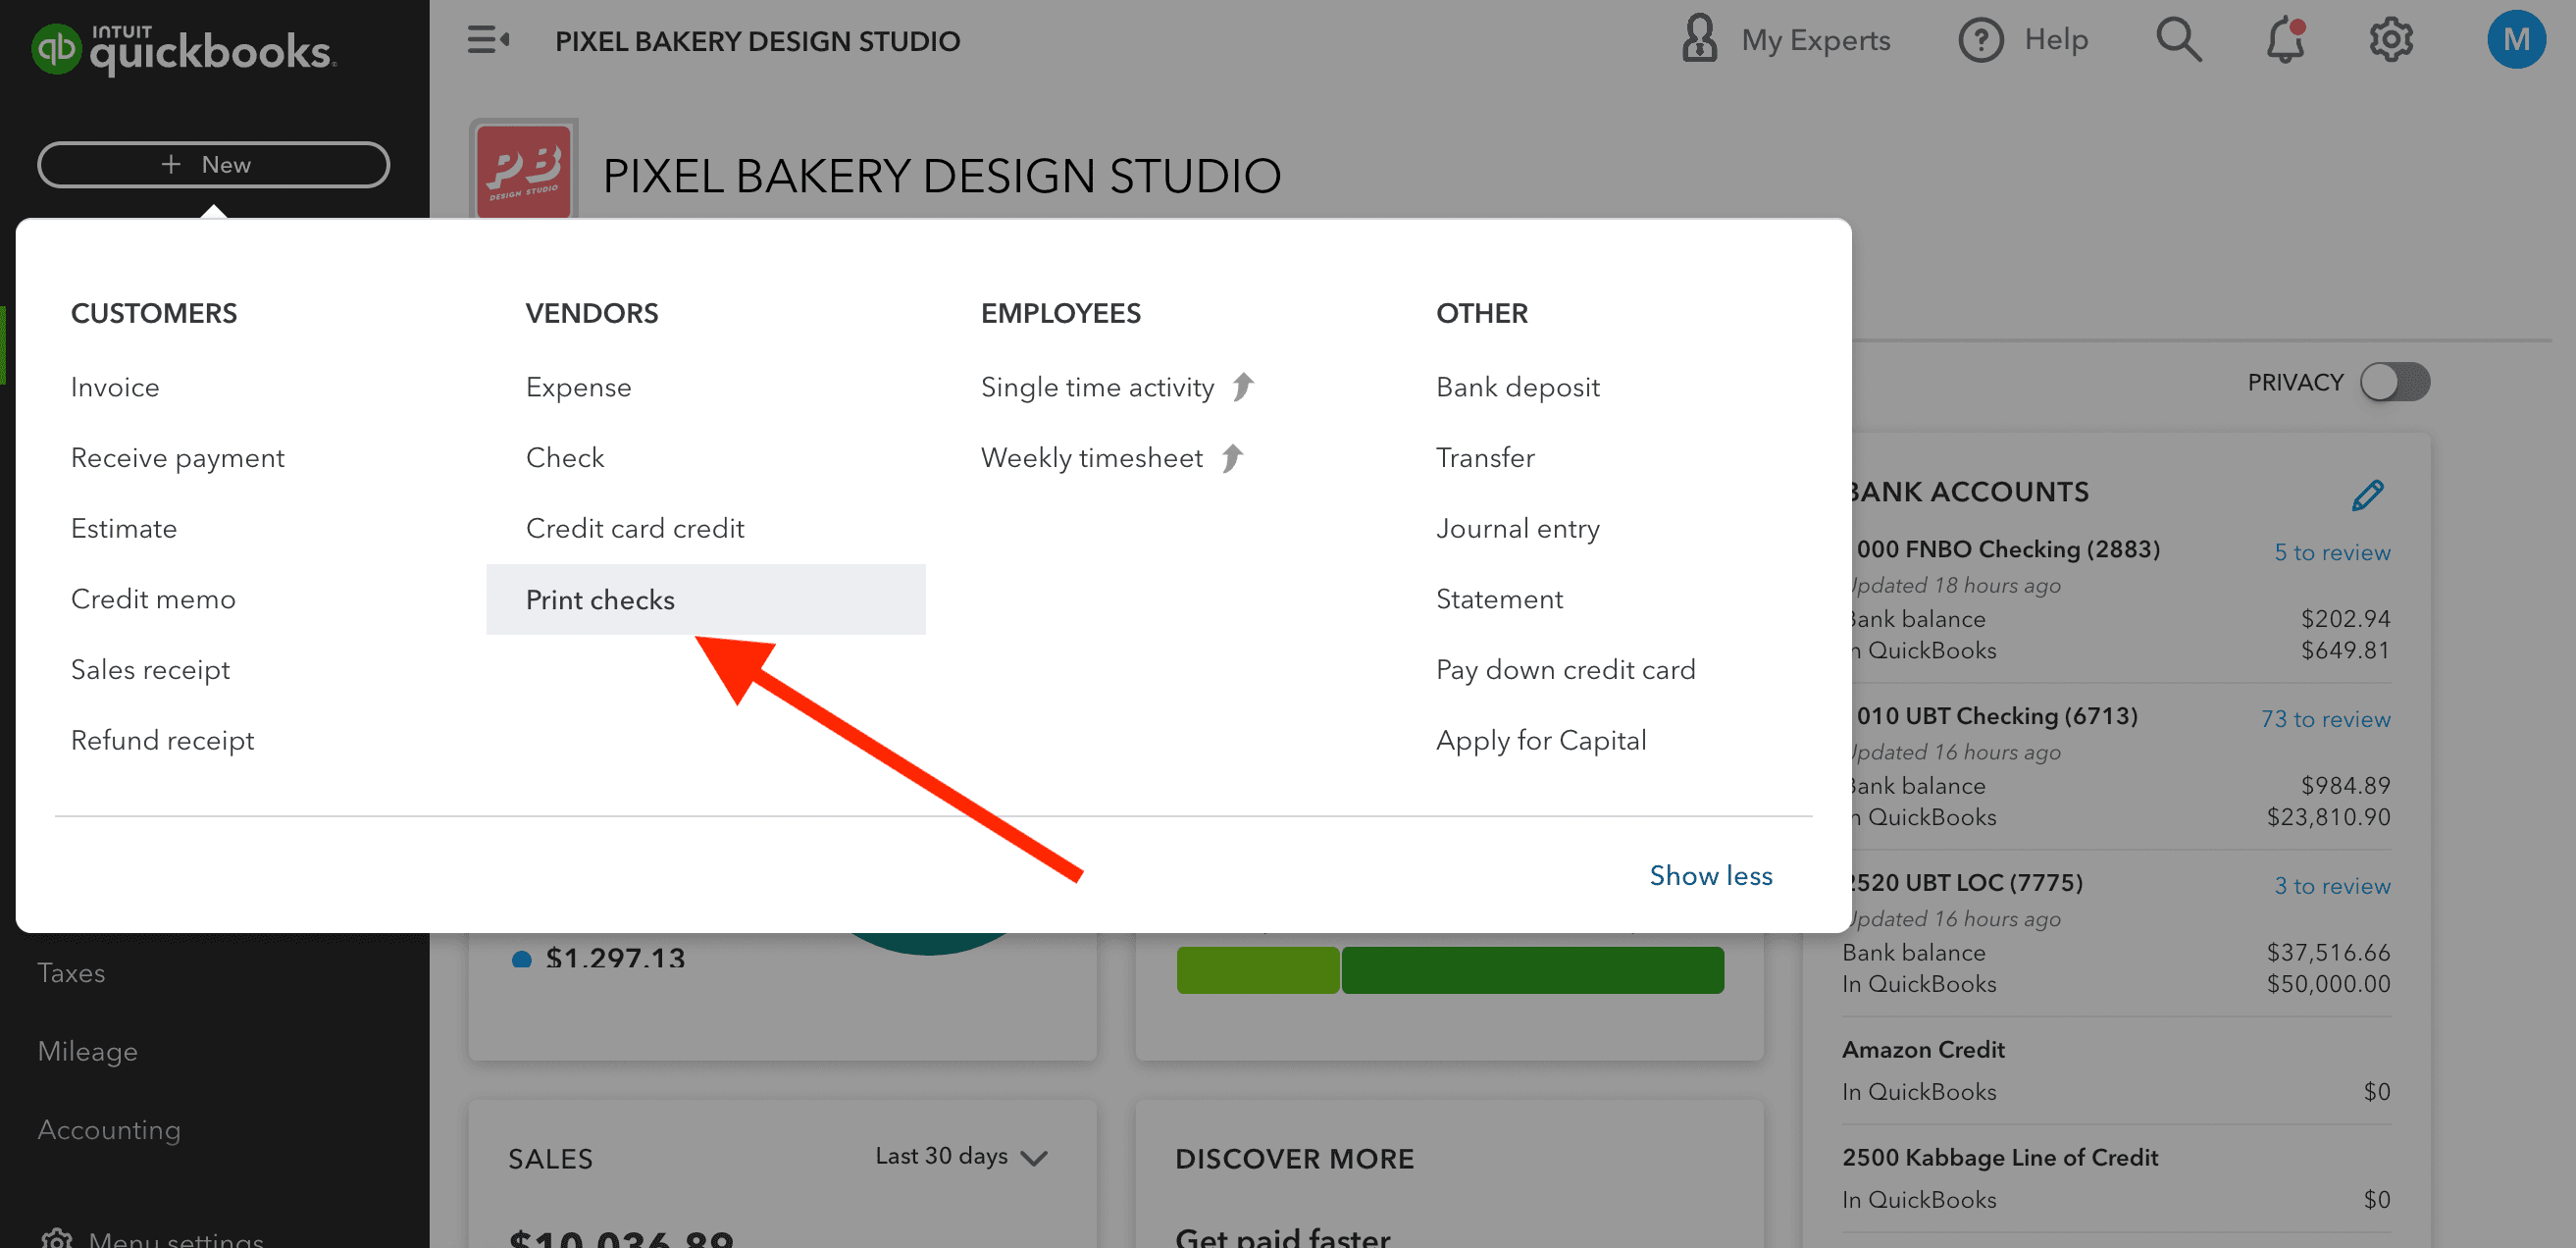Select Expense under Vendors
This screenshot has width=2576, height=1248.
[578, 387]
